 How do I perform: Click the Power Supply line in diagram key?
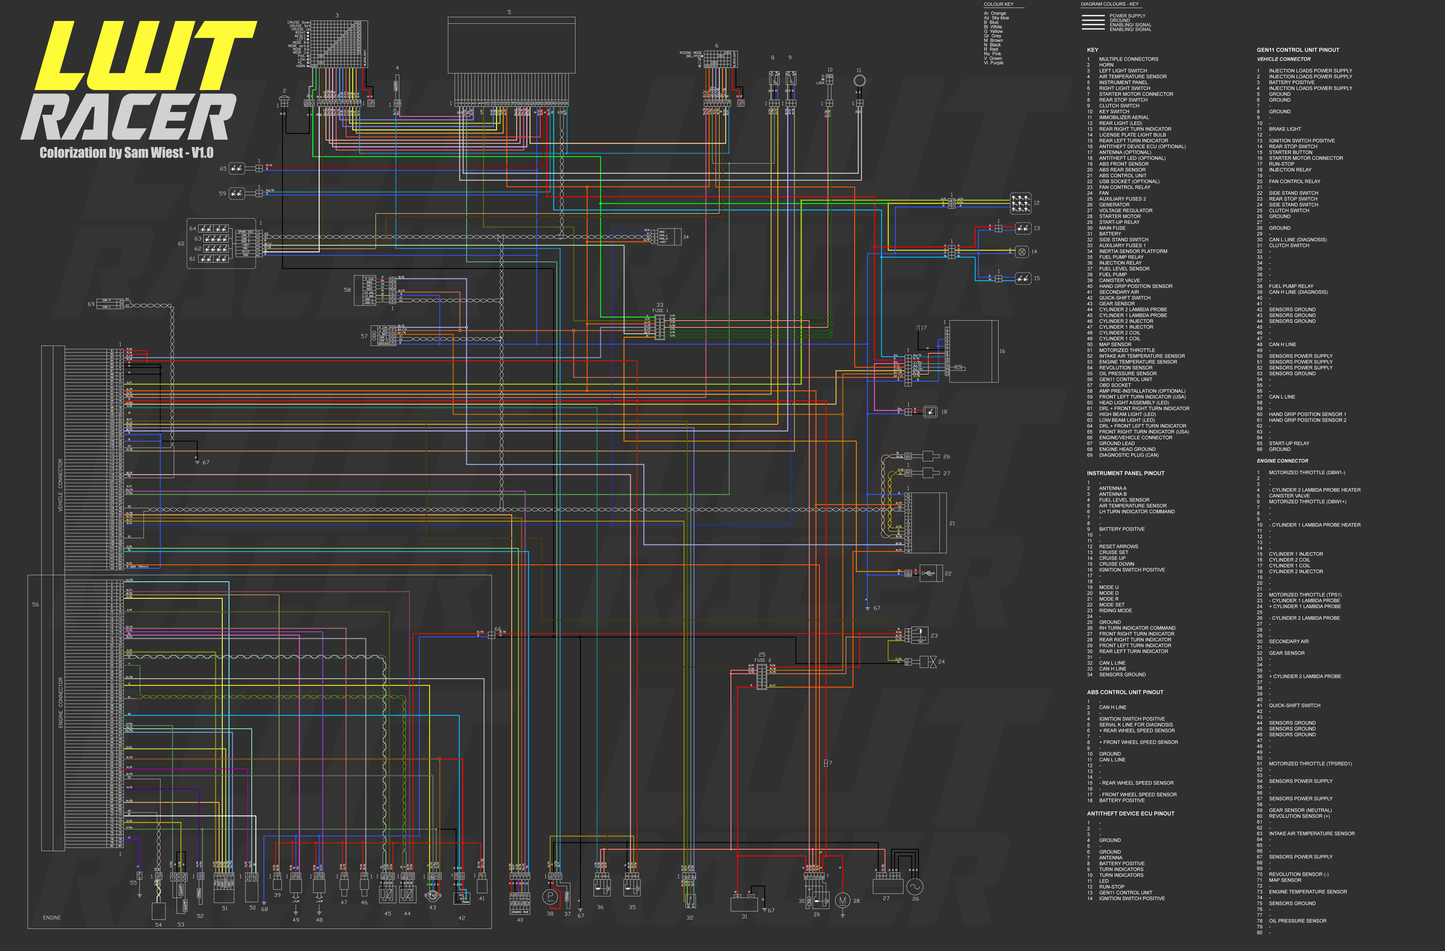(x=1127, y=16)
